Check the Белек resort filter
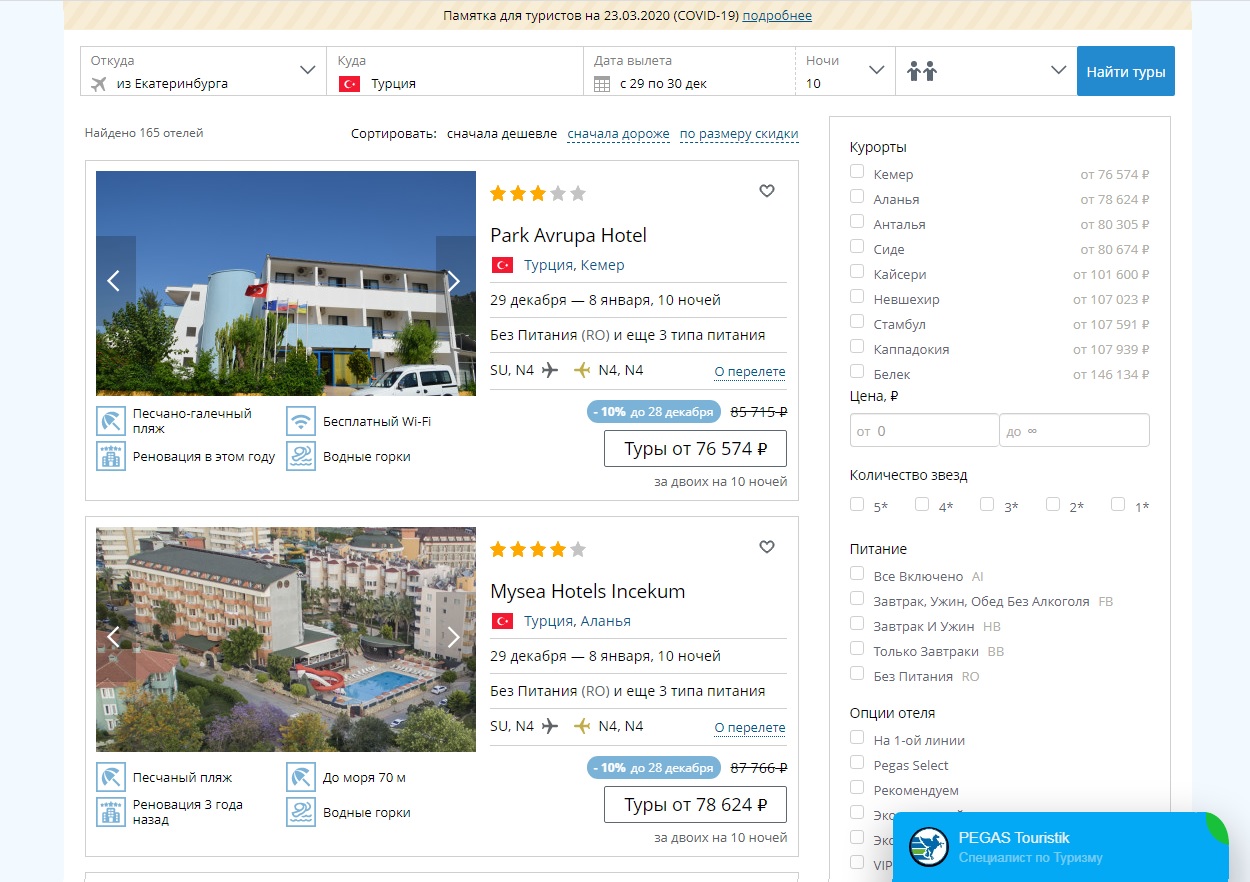Image resolution: width=1250 pixels, height=882 pixels. pyautogui.click(x=857, y=371)
